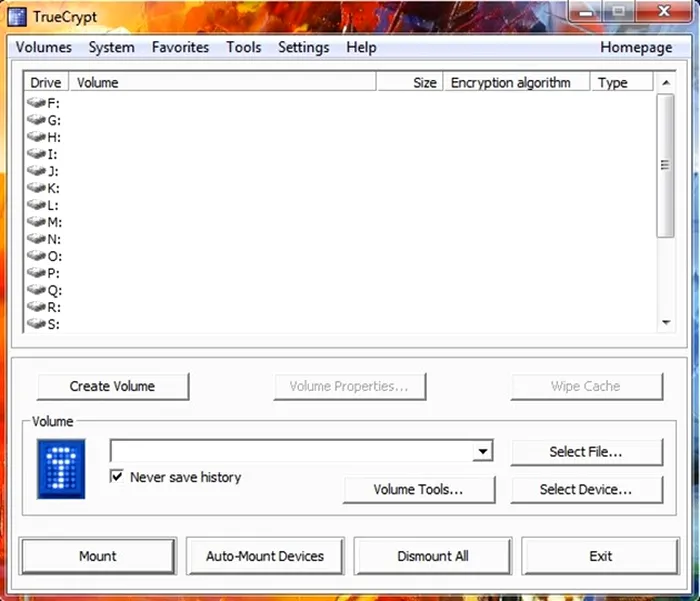This screenshot has width=700, height=601.
Task: Select the M: drive icon
Action: click(x=36, y=221)
